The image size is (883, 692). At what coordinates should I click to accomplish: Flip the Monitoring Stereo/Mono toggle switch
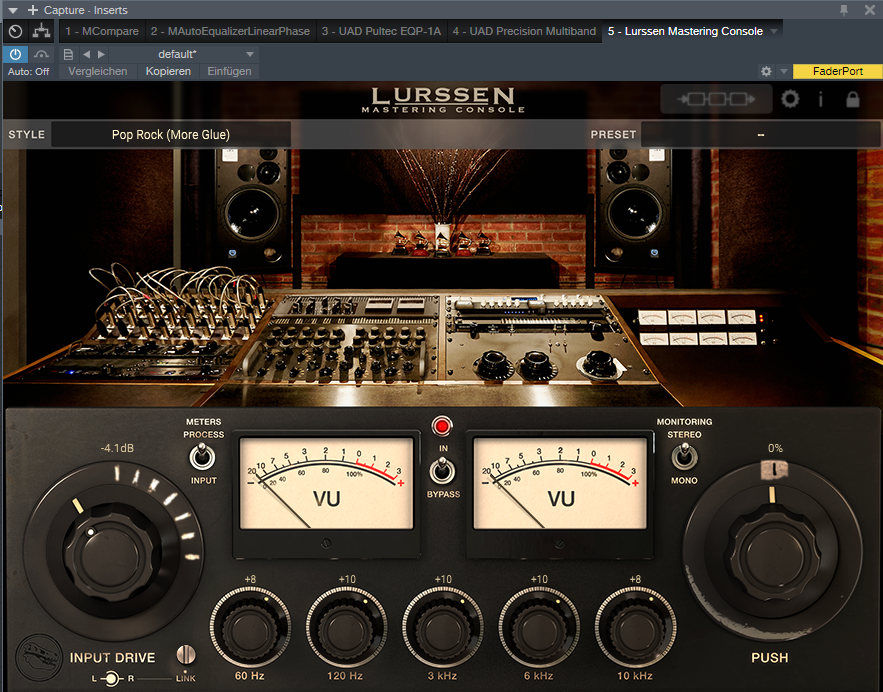[684, 456]
